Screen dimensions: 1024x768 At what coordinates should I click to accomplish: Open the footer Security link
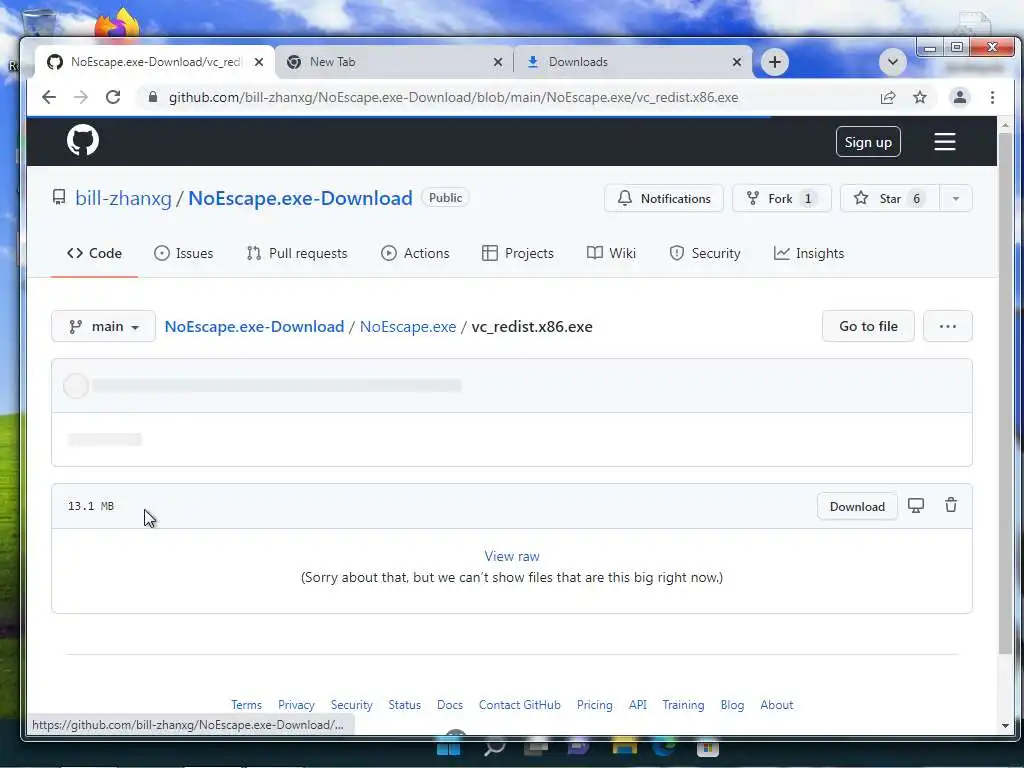point(351,705)
